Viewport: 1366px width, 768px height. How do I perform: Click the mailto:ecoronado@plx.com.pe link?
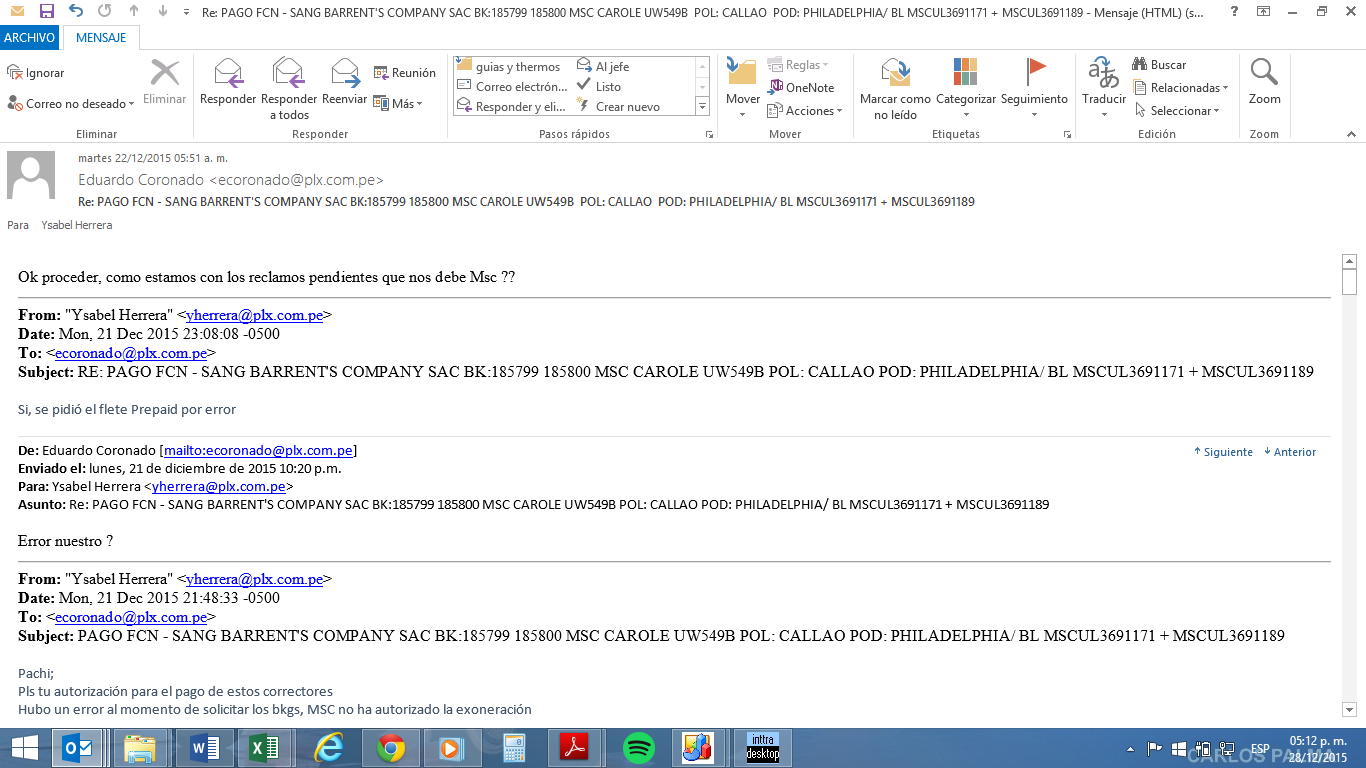(x=258, y=451)
